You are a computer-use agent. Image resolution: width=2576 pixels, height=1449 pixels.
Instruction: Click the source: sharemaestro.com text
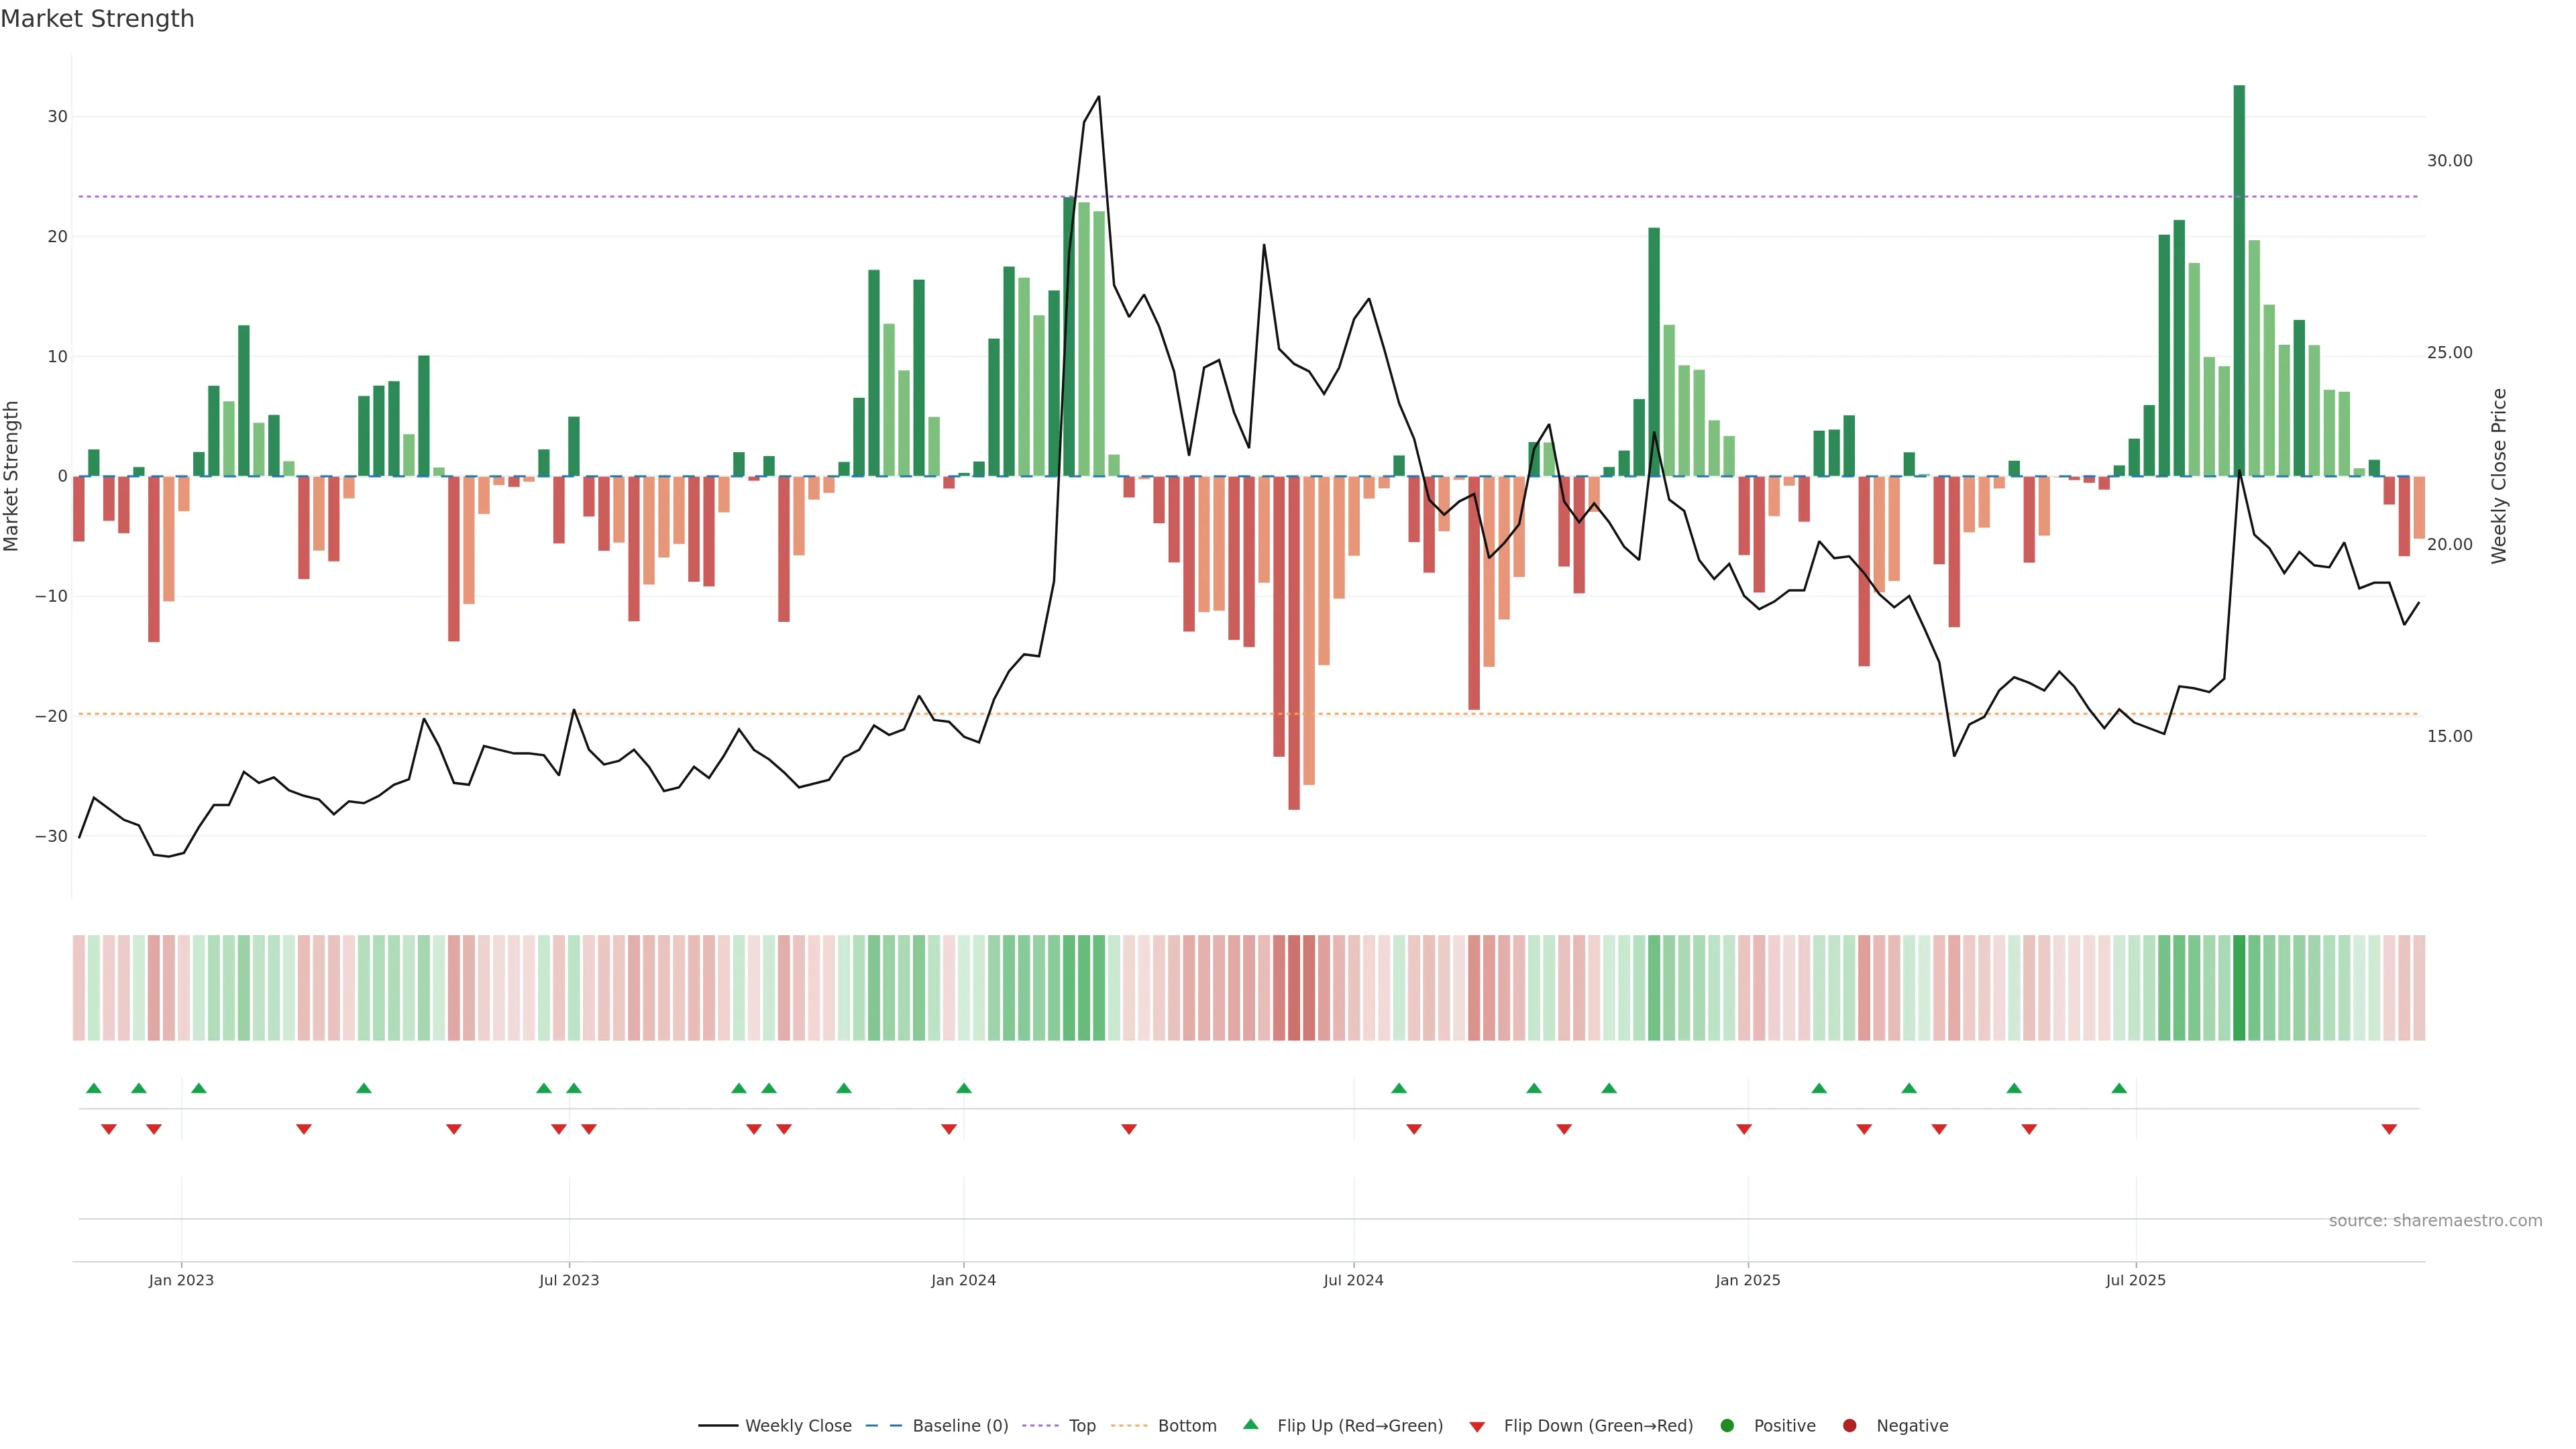(x=2435, y=1221)
